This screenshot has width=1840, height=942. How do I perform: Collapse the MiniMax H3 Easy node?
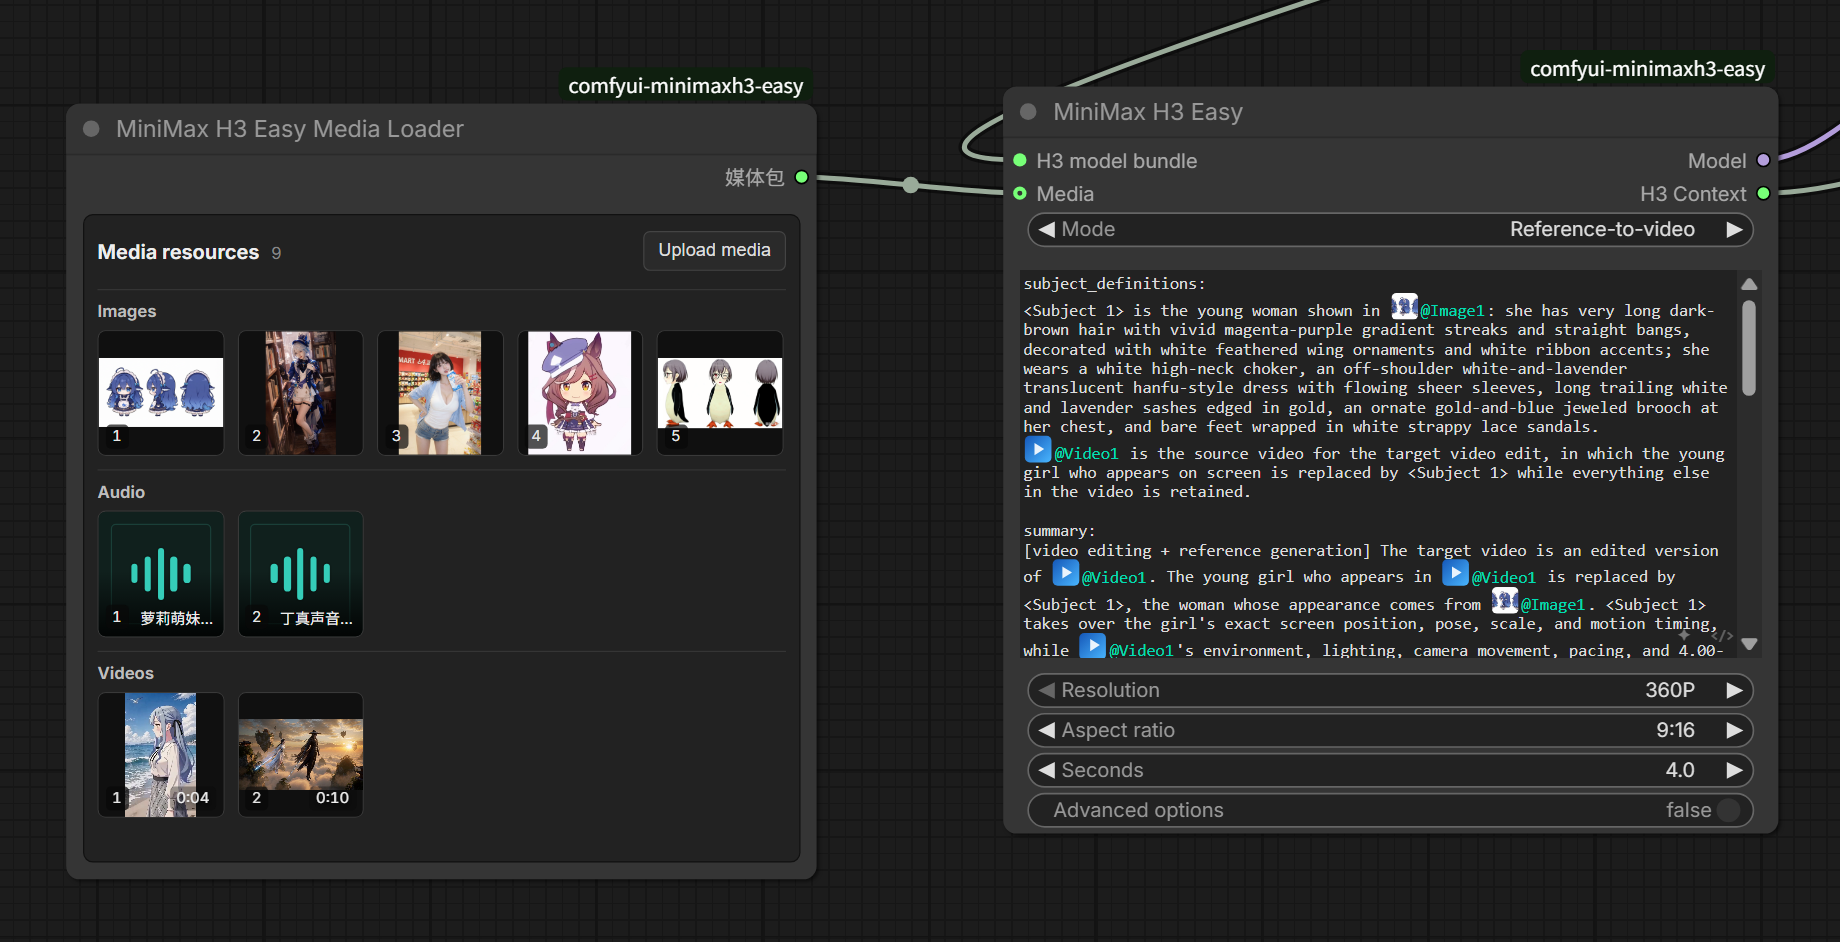coord(1028,112)
